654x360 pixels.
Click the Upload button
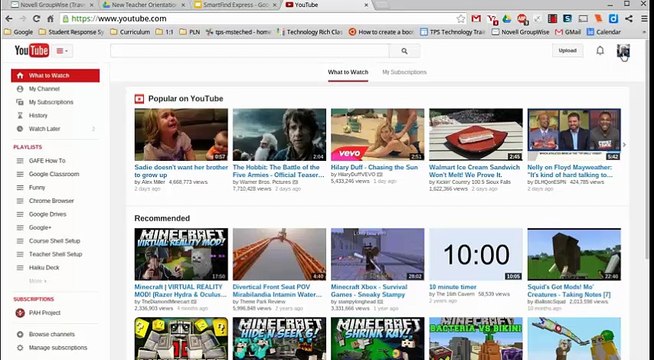tap(567, 50)
